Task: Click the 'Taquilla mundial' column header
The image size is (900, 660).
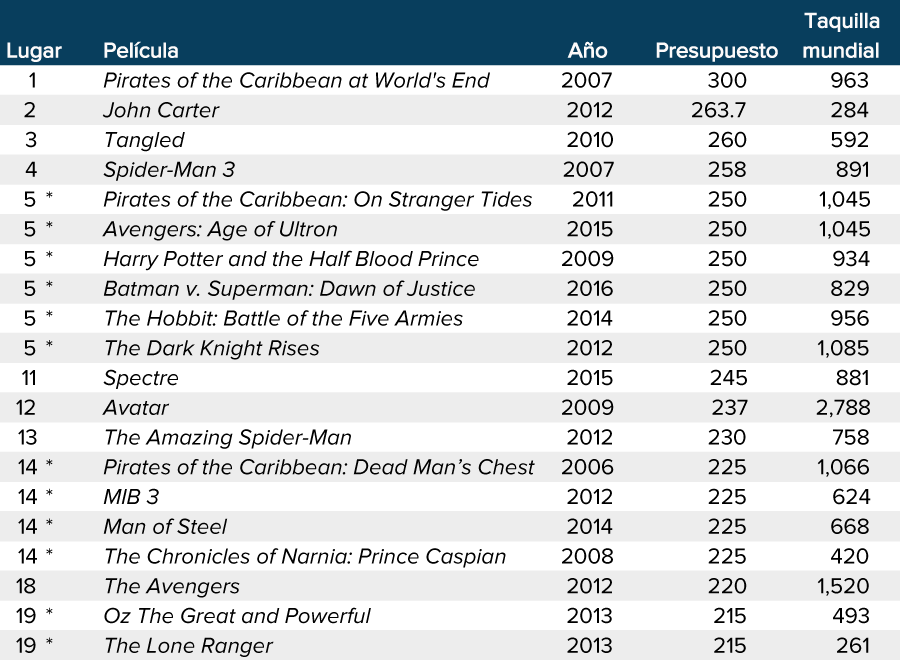Action: tap(841, 36)
